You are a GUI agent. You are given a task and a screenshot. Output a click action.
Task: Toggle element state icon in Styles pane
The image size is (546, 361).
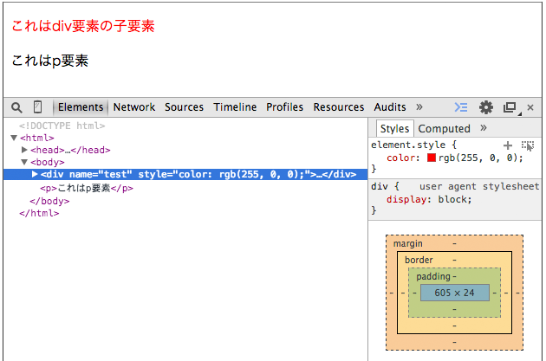528,146
